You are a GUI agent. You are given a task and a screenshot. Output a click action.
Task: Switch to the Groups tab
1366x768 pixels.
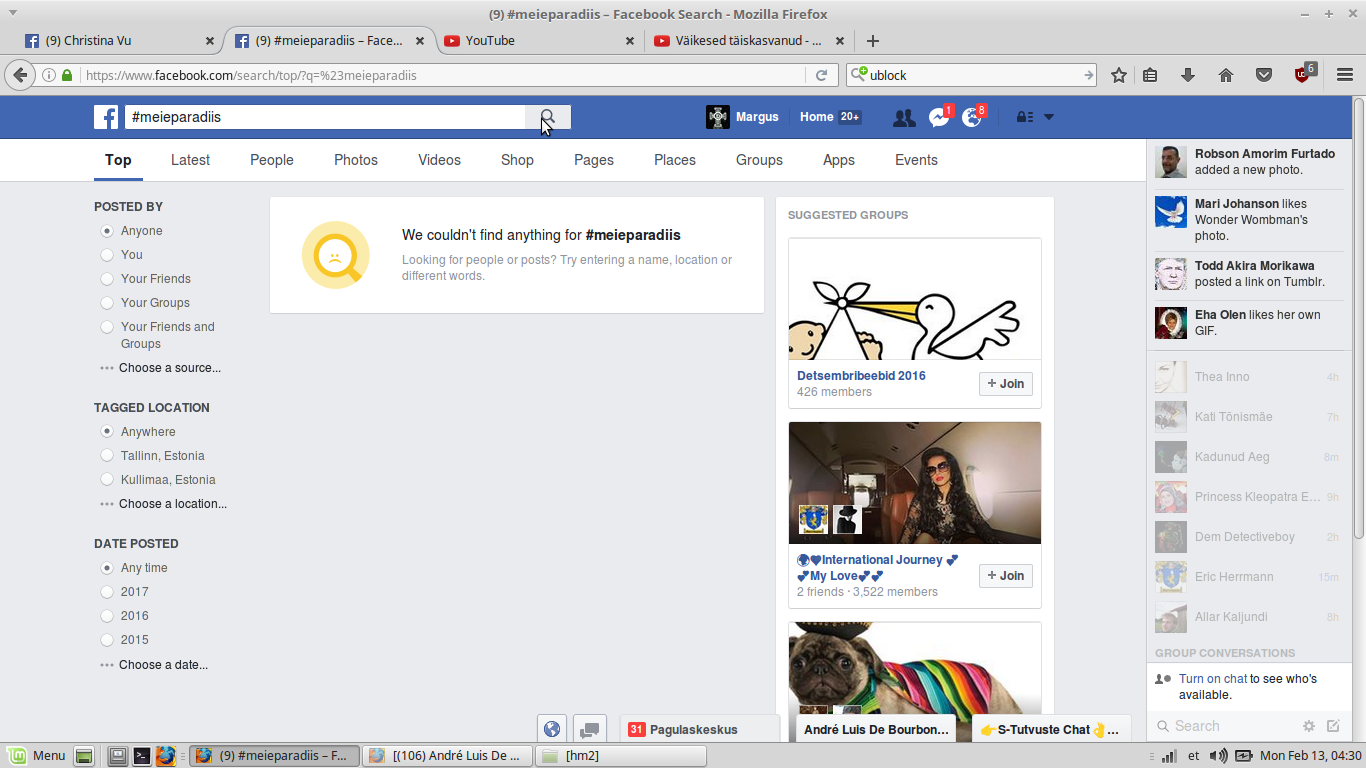click(759, 160)
